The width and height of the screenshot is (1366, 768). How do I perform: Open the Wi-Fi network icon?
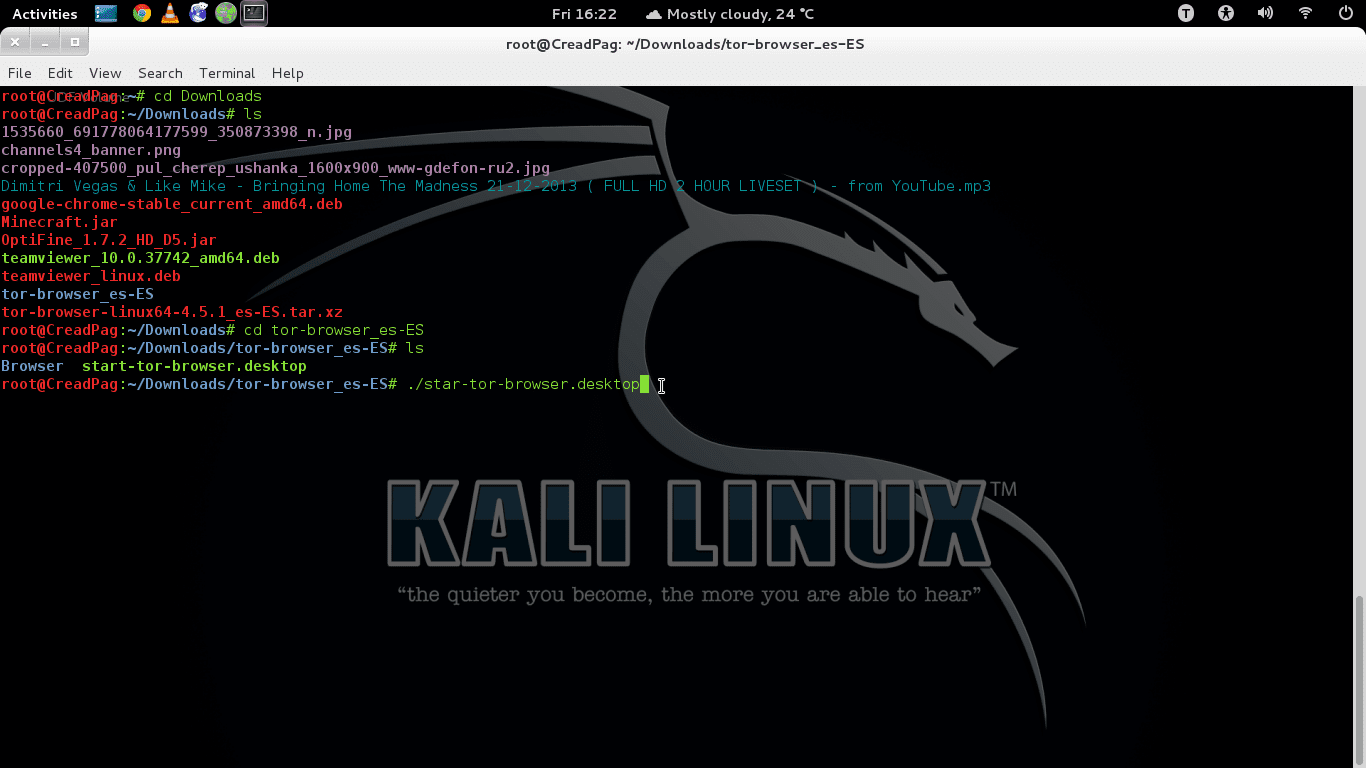[1305, 14]
